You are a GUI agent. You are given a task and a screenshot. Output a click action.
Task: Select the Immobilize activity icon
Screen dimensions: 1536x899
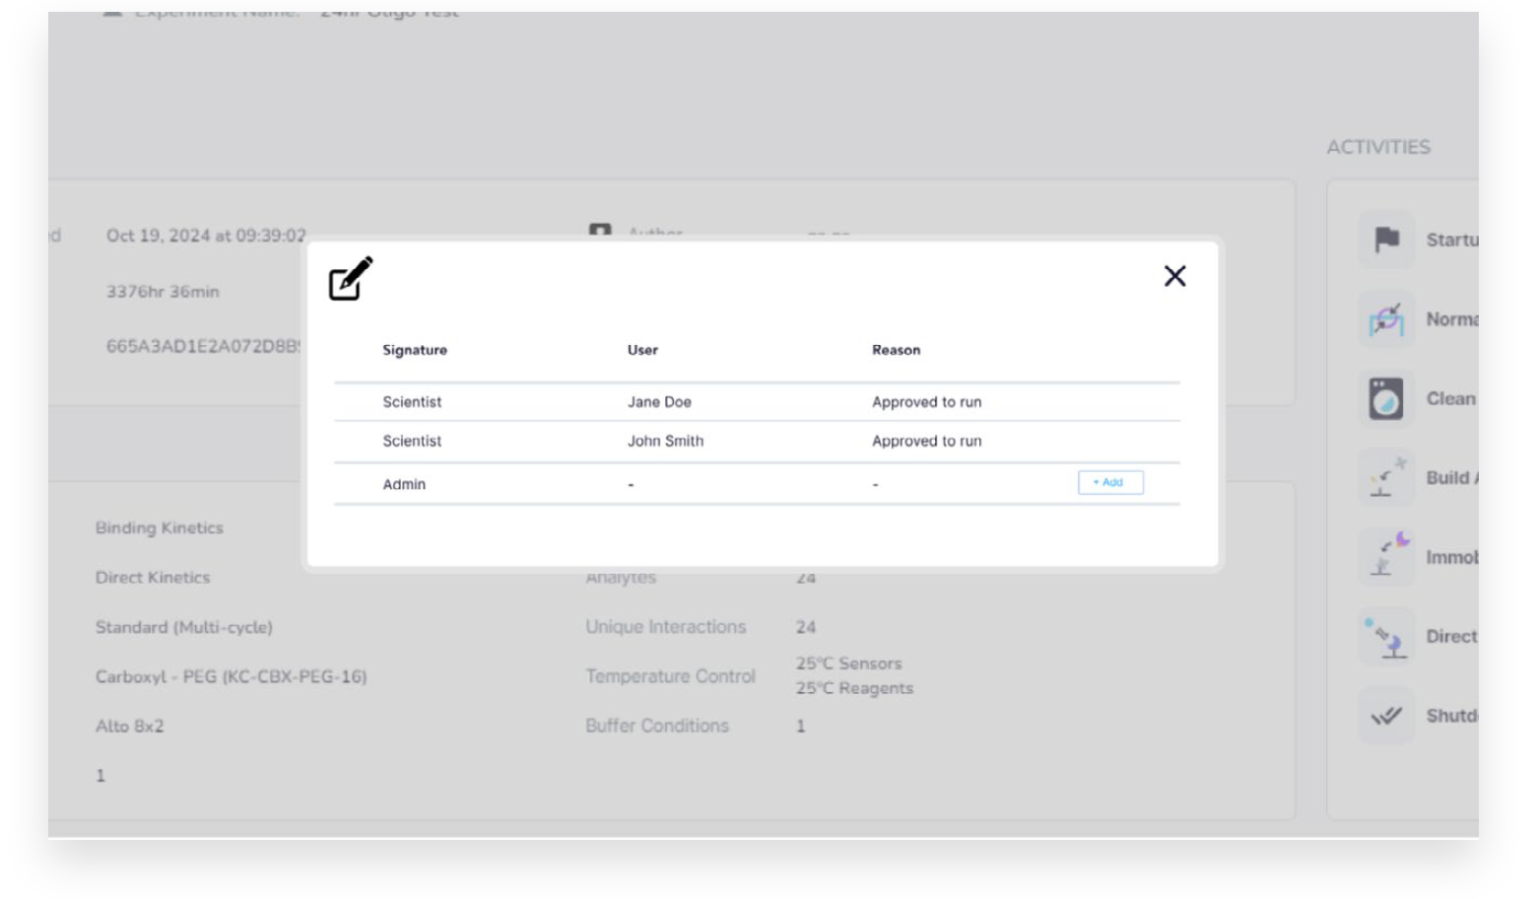[x=1386, y=557]
